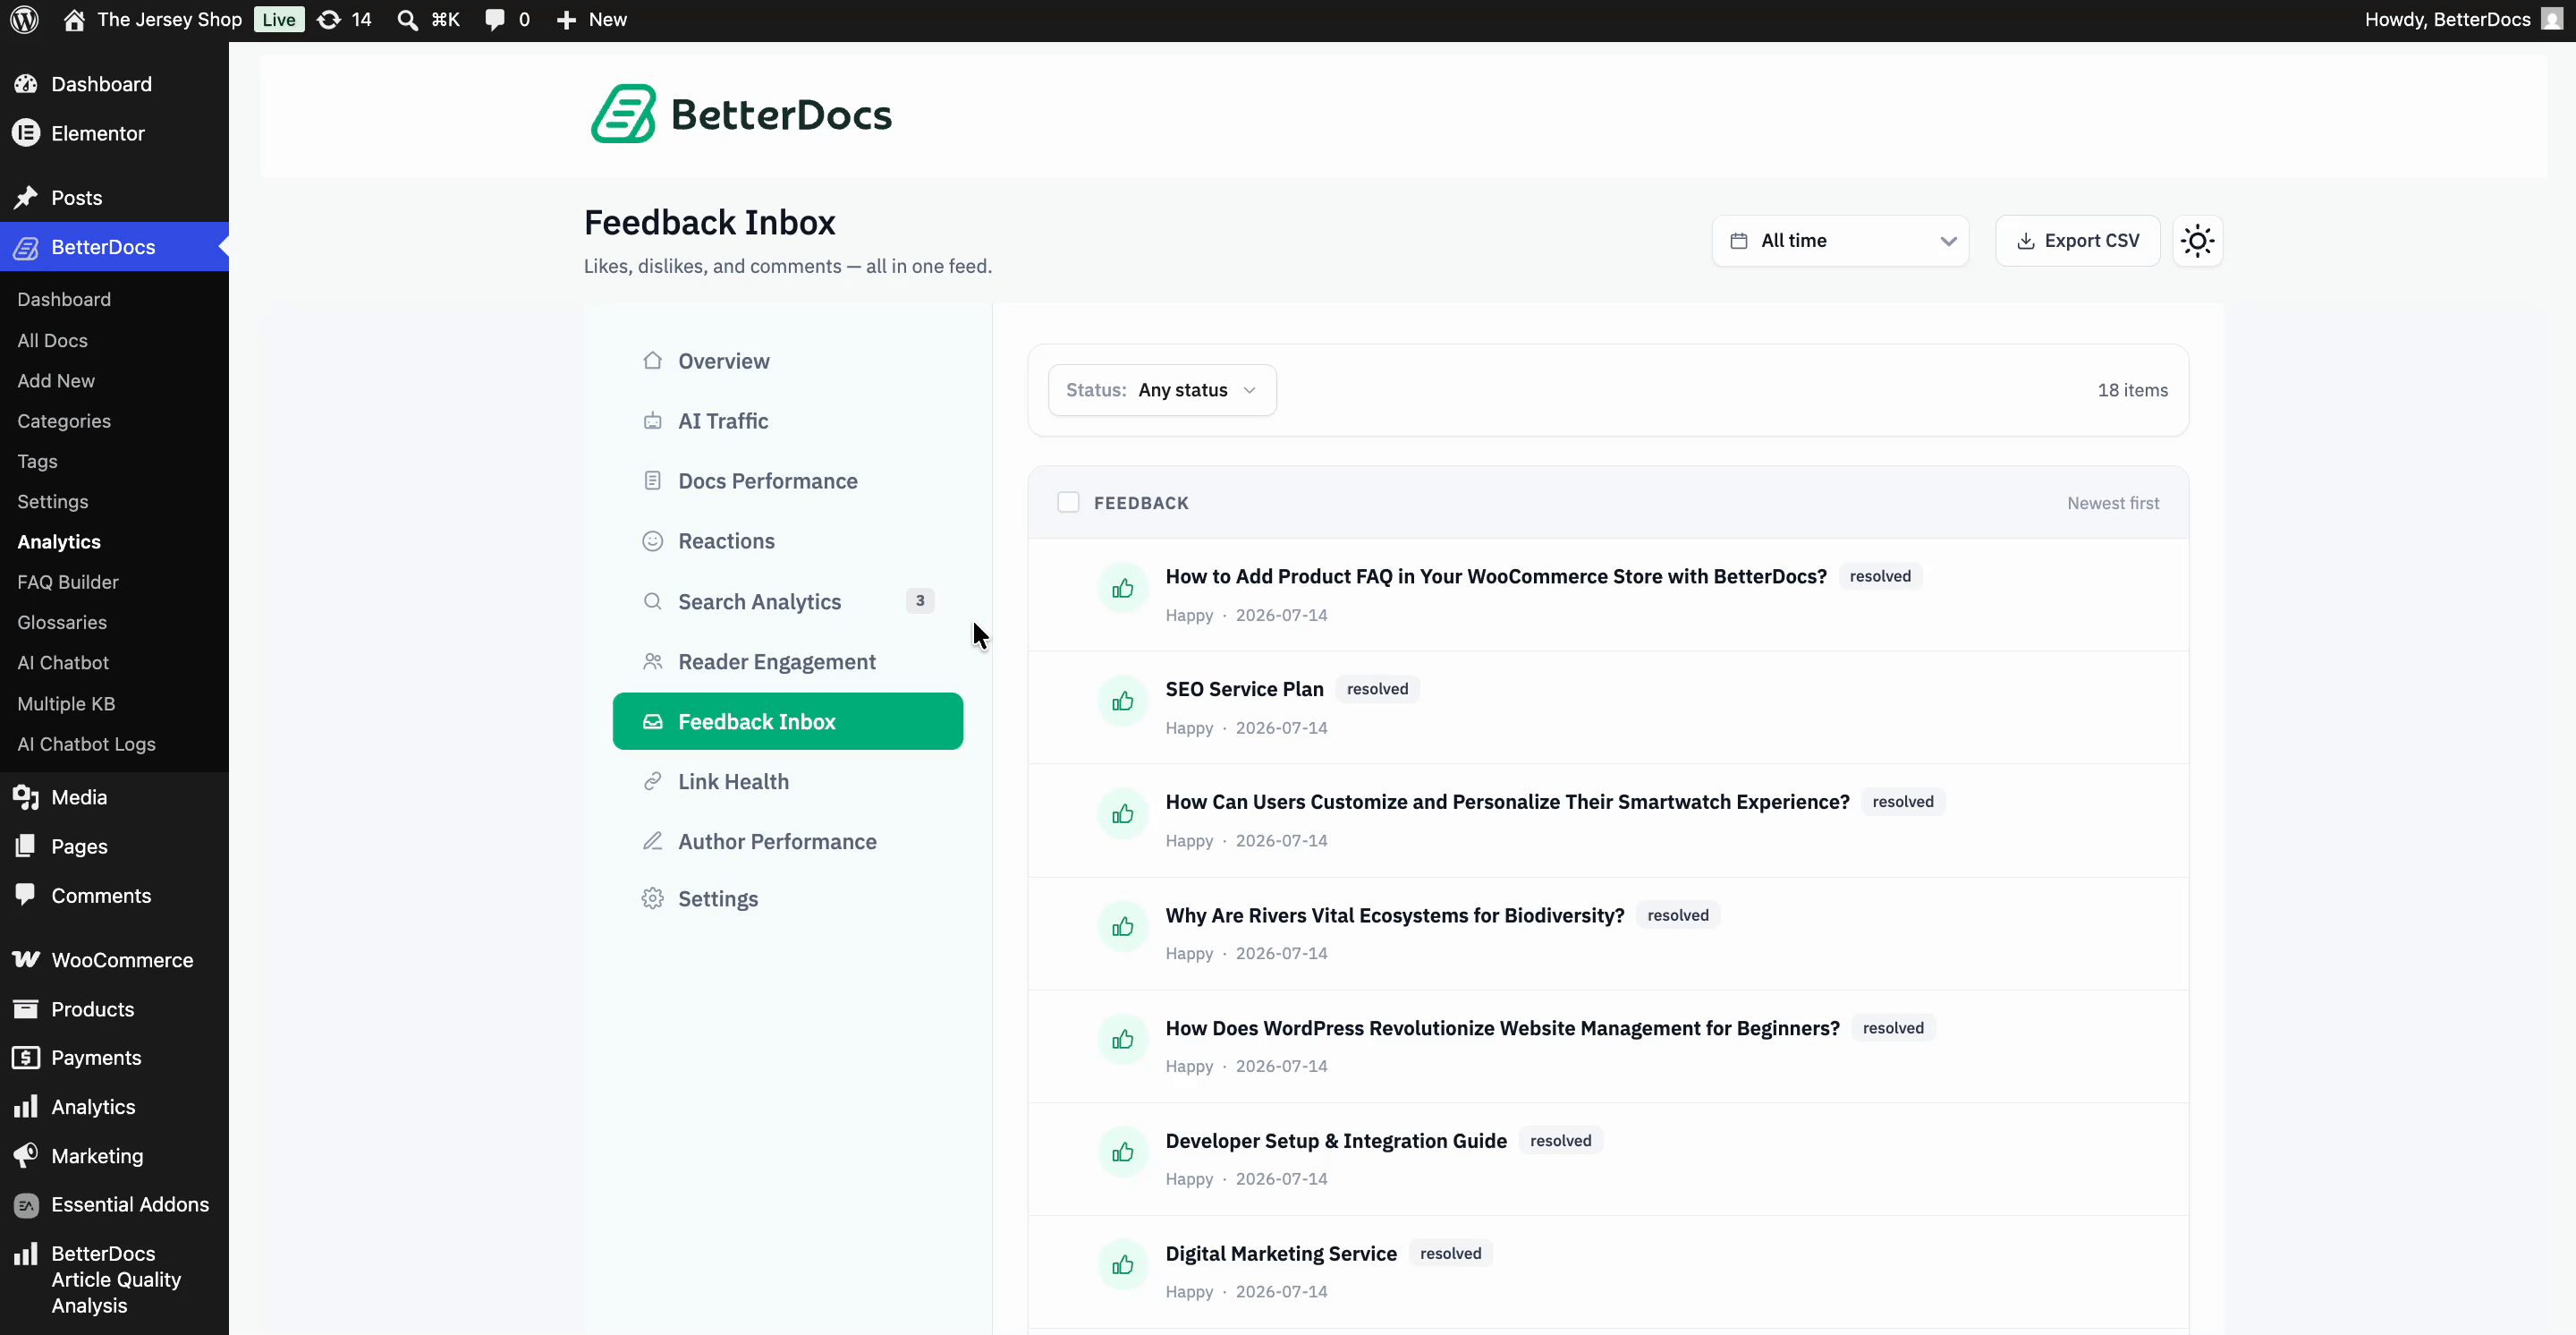
Task: Click the 18 items count label
Action: coord(2132,390)
